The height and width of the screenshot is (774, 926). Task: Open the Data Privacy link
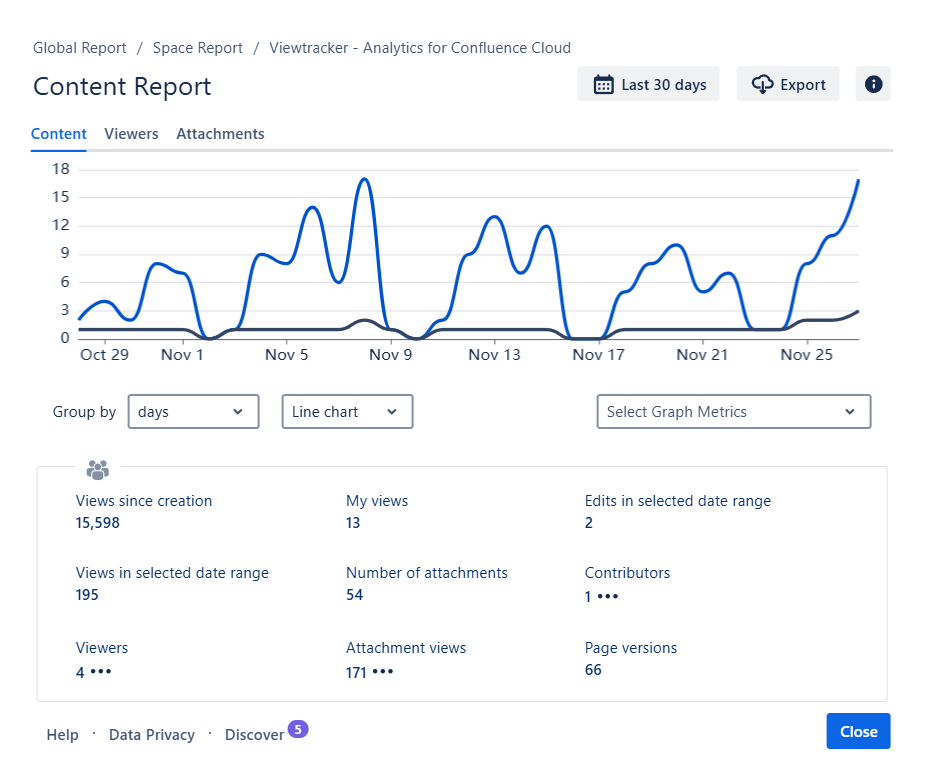pos(152,735)
